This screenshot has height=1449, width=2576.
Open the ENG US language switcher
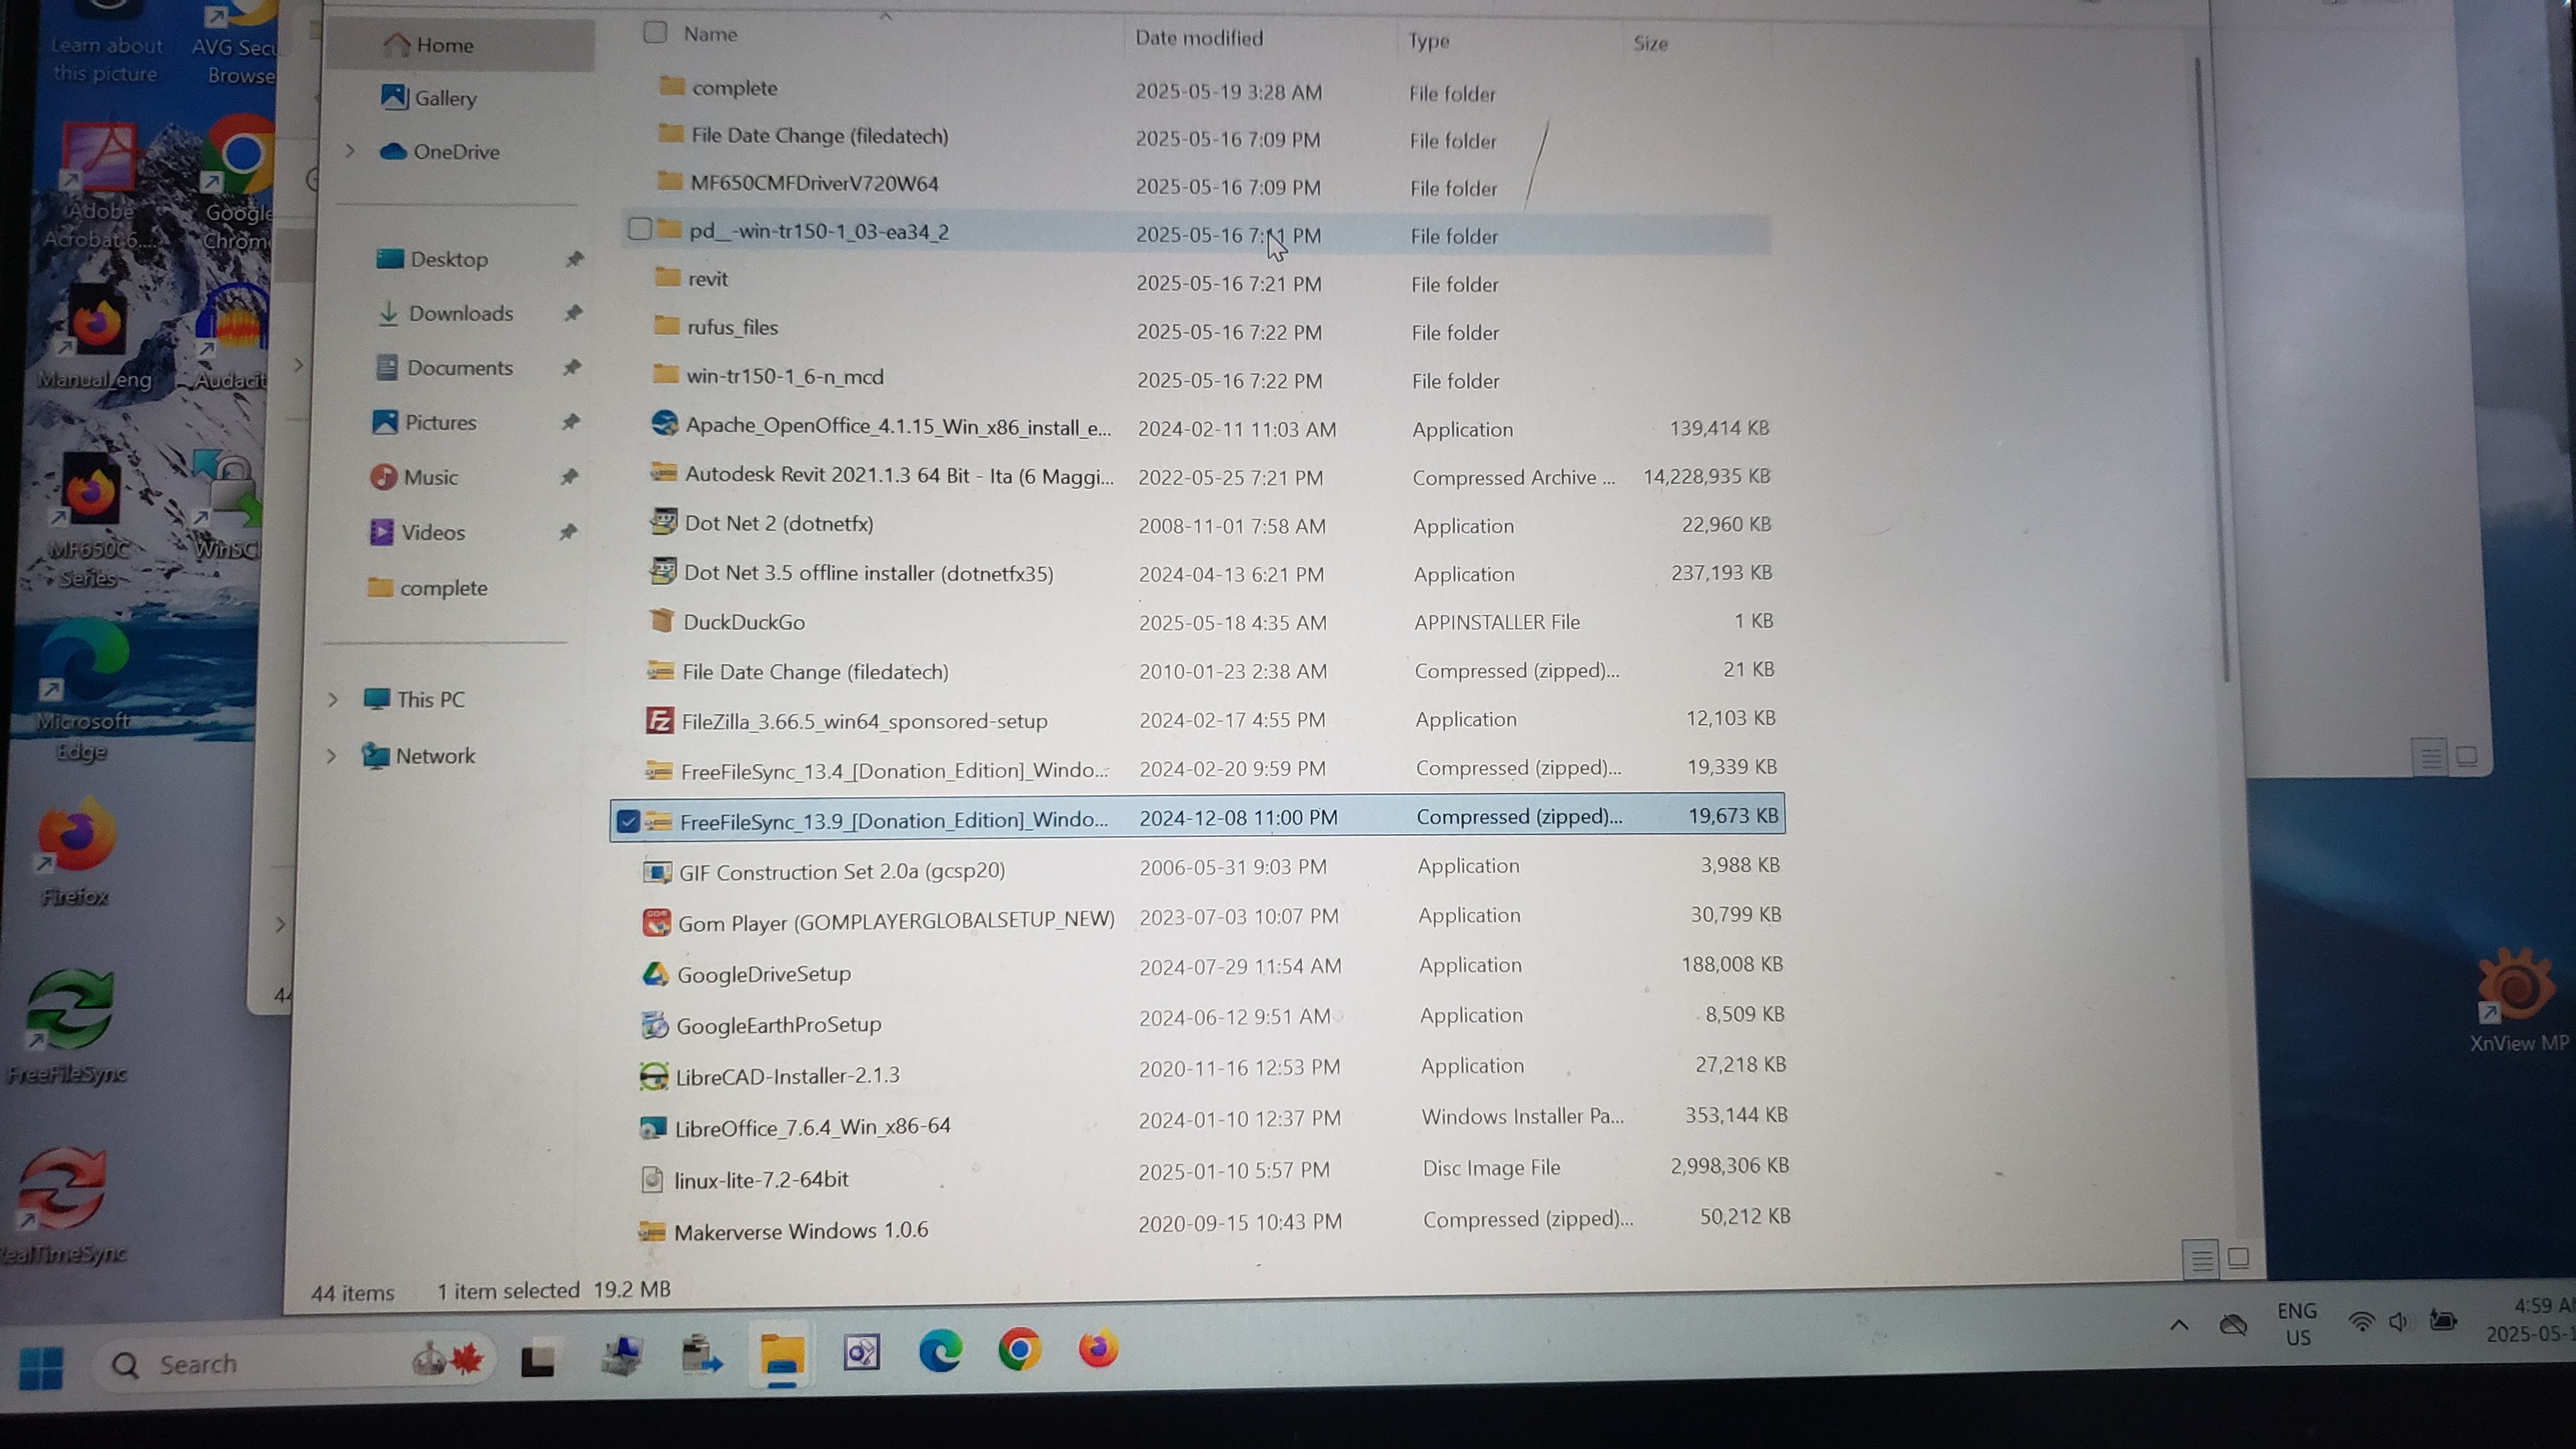(2297, 1324)
